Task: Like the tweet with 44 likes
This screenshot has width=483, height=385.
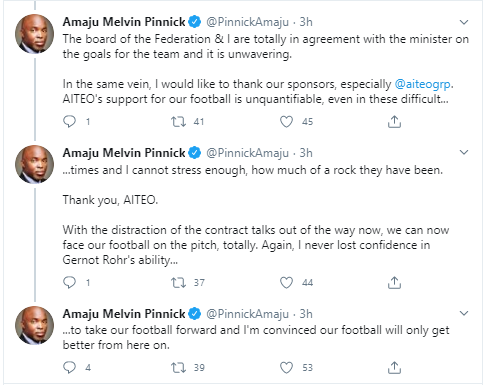Action: click(286, 283)
